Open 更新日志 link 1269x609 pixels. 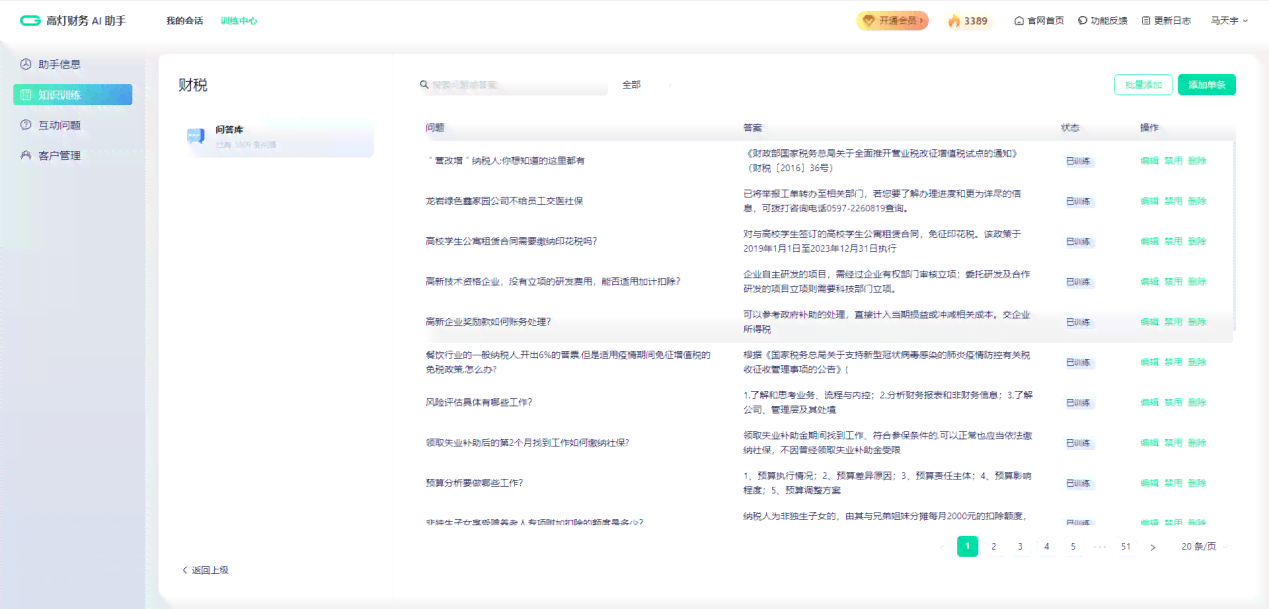pyautogui.click(x=1166, y=20)
